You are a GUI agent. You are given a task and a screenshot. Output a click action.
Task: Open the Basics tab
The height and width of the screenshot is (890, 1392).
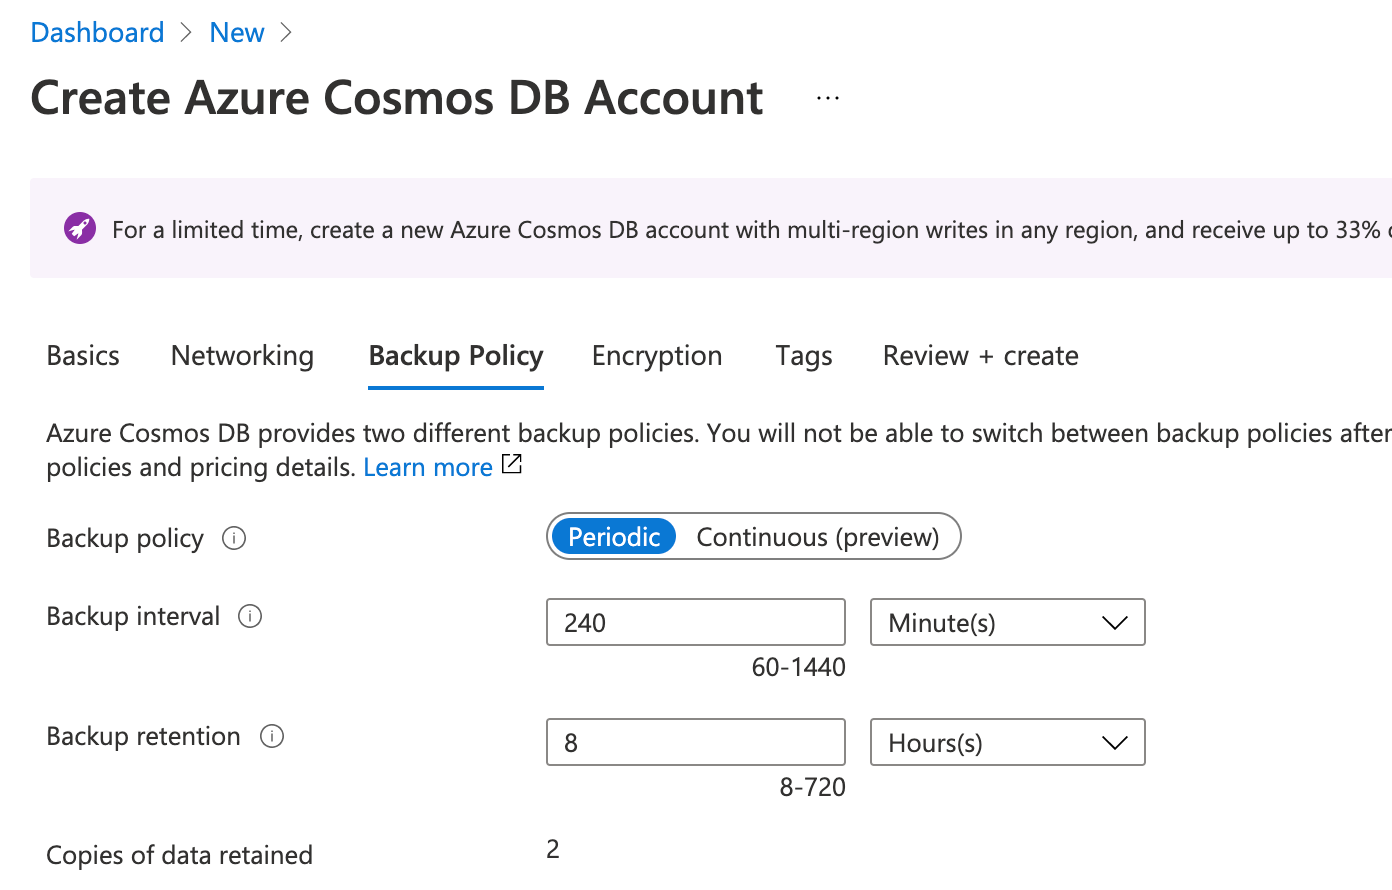click(83, 356)
